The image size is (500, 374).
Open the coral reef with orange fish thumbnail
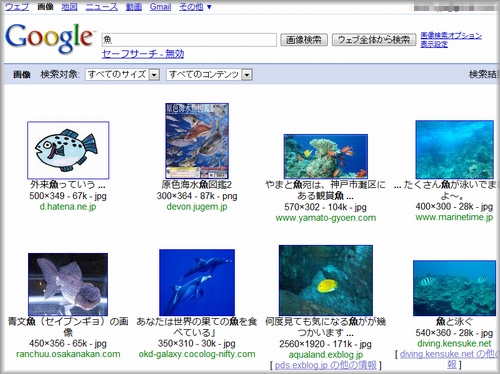coord(326,156)
